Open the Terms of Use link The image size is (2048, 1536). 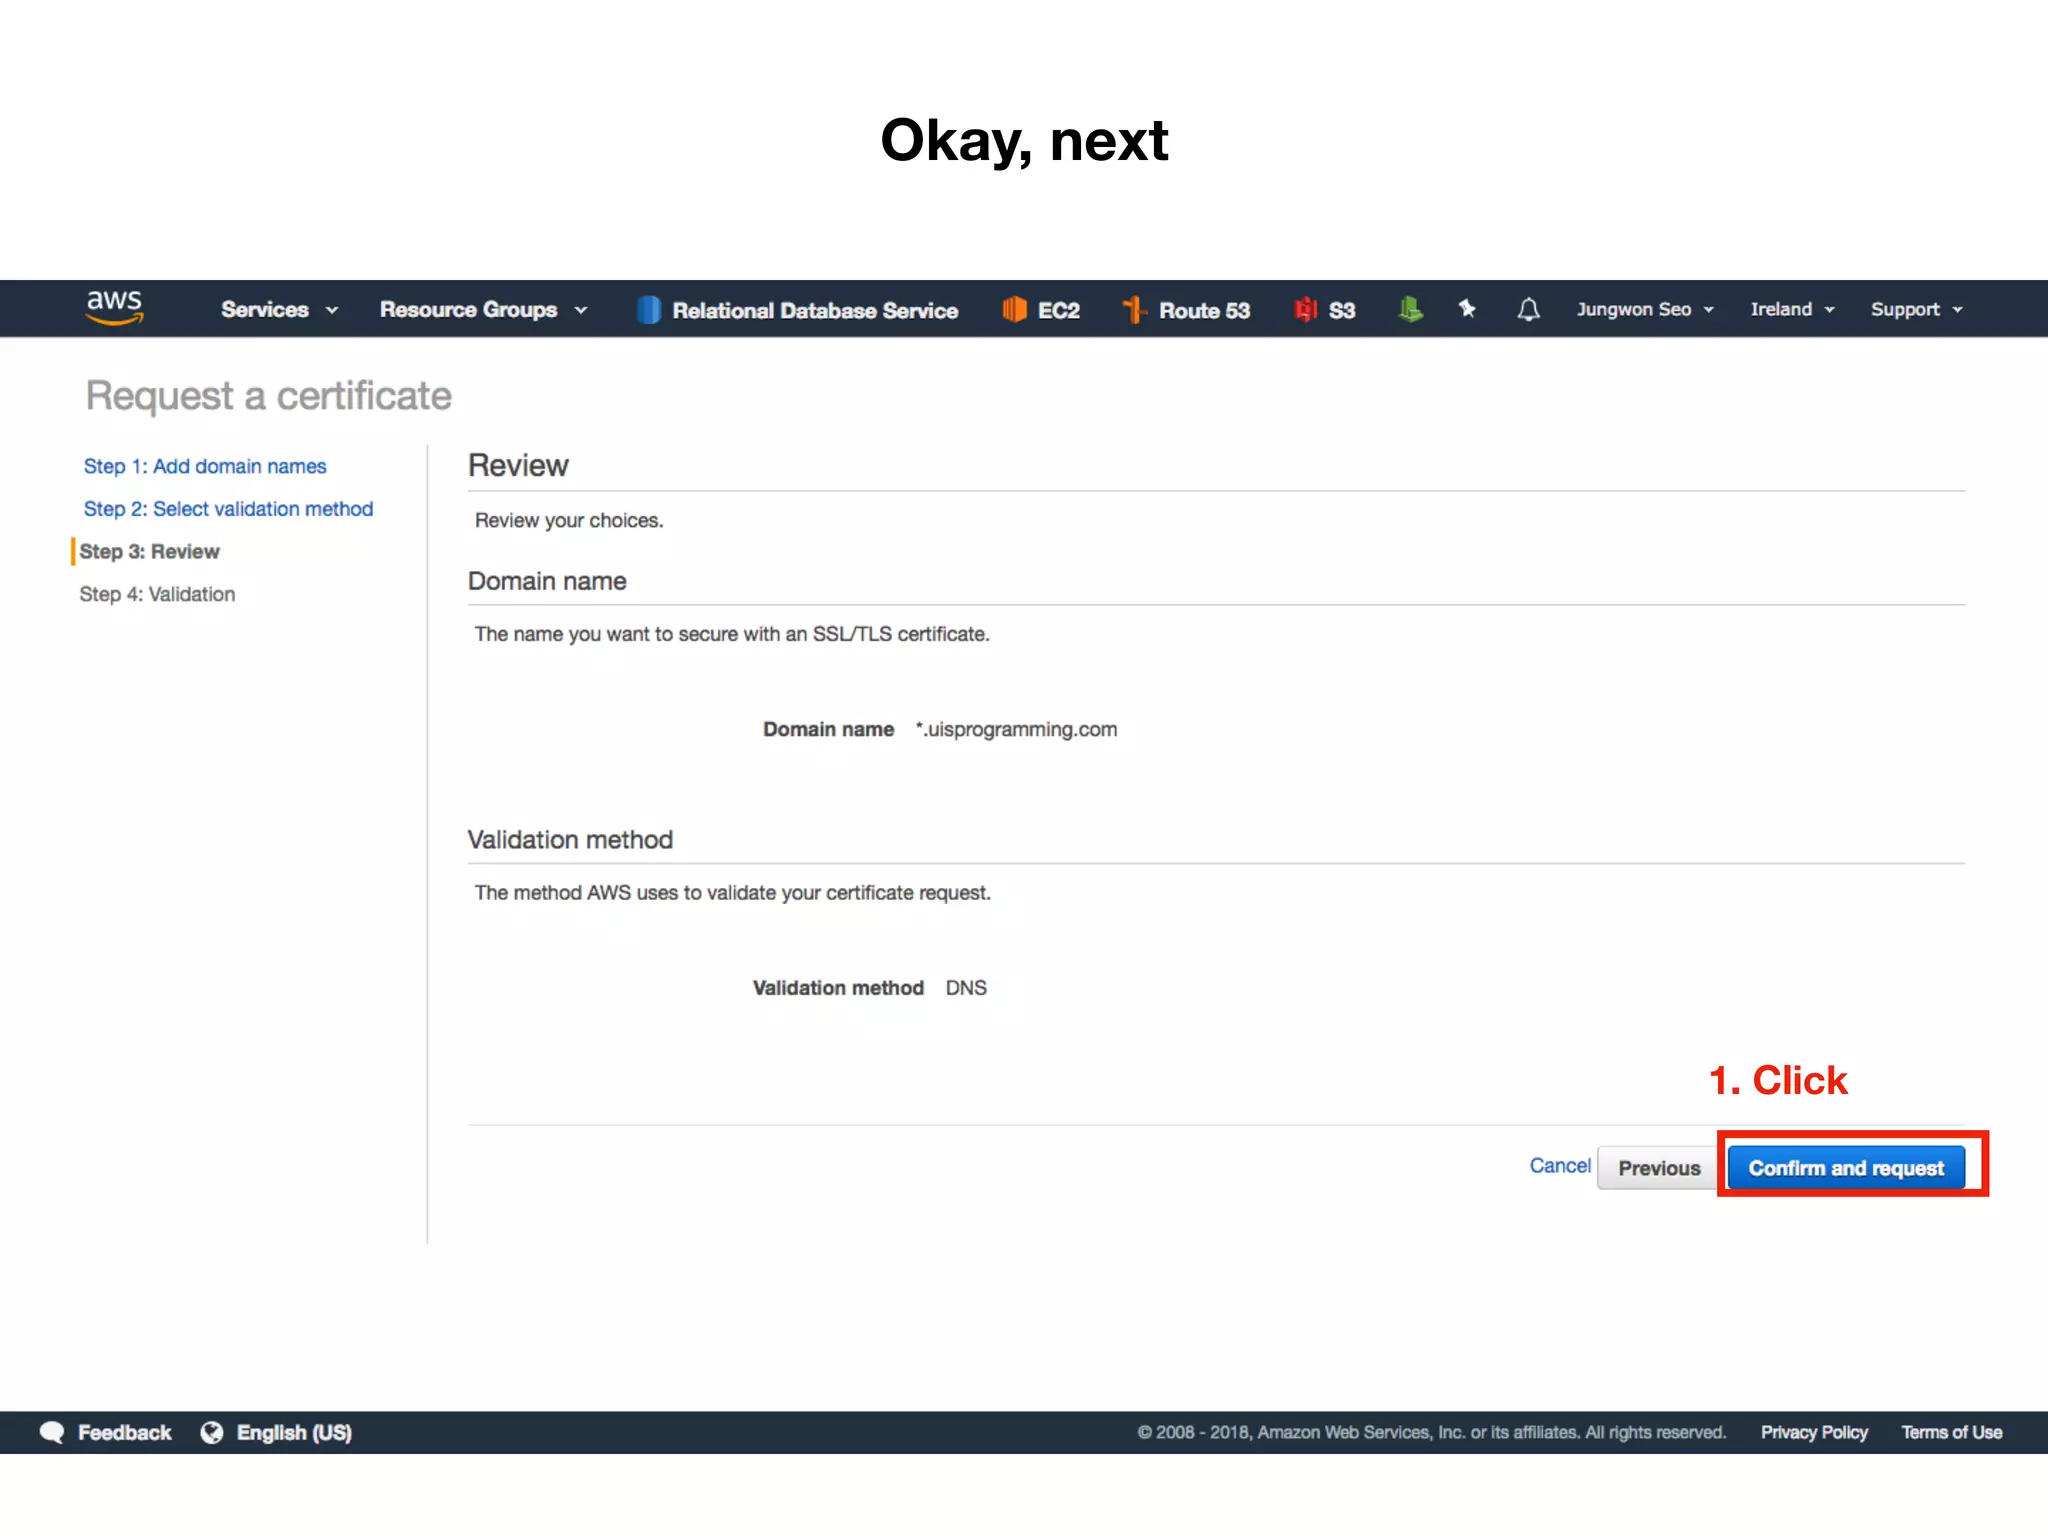pyautogui.click(x=1952, y=1432)
